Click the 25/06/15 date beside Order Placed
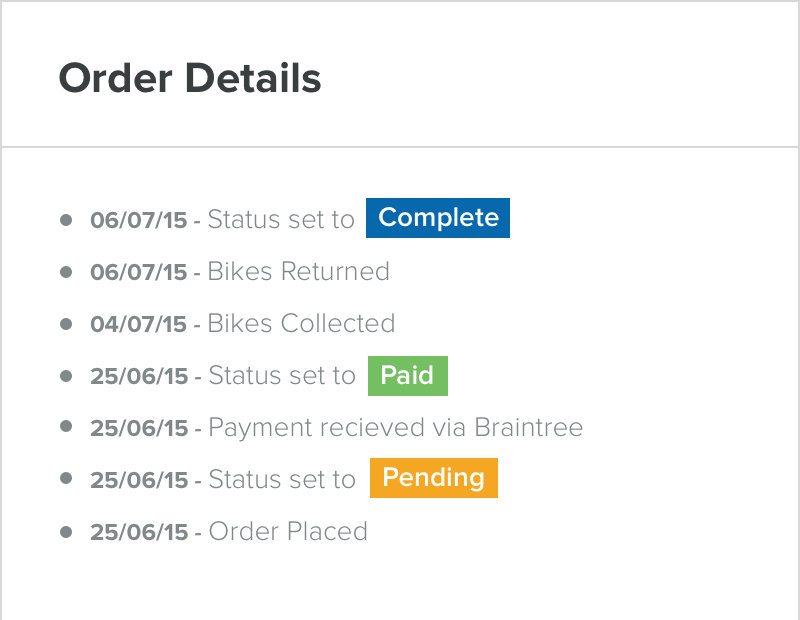 point(139,531)
